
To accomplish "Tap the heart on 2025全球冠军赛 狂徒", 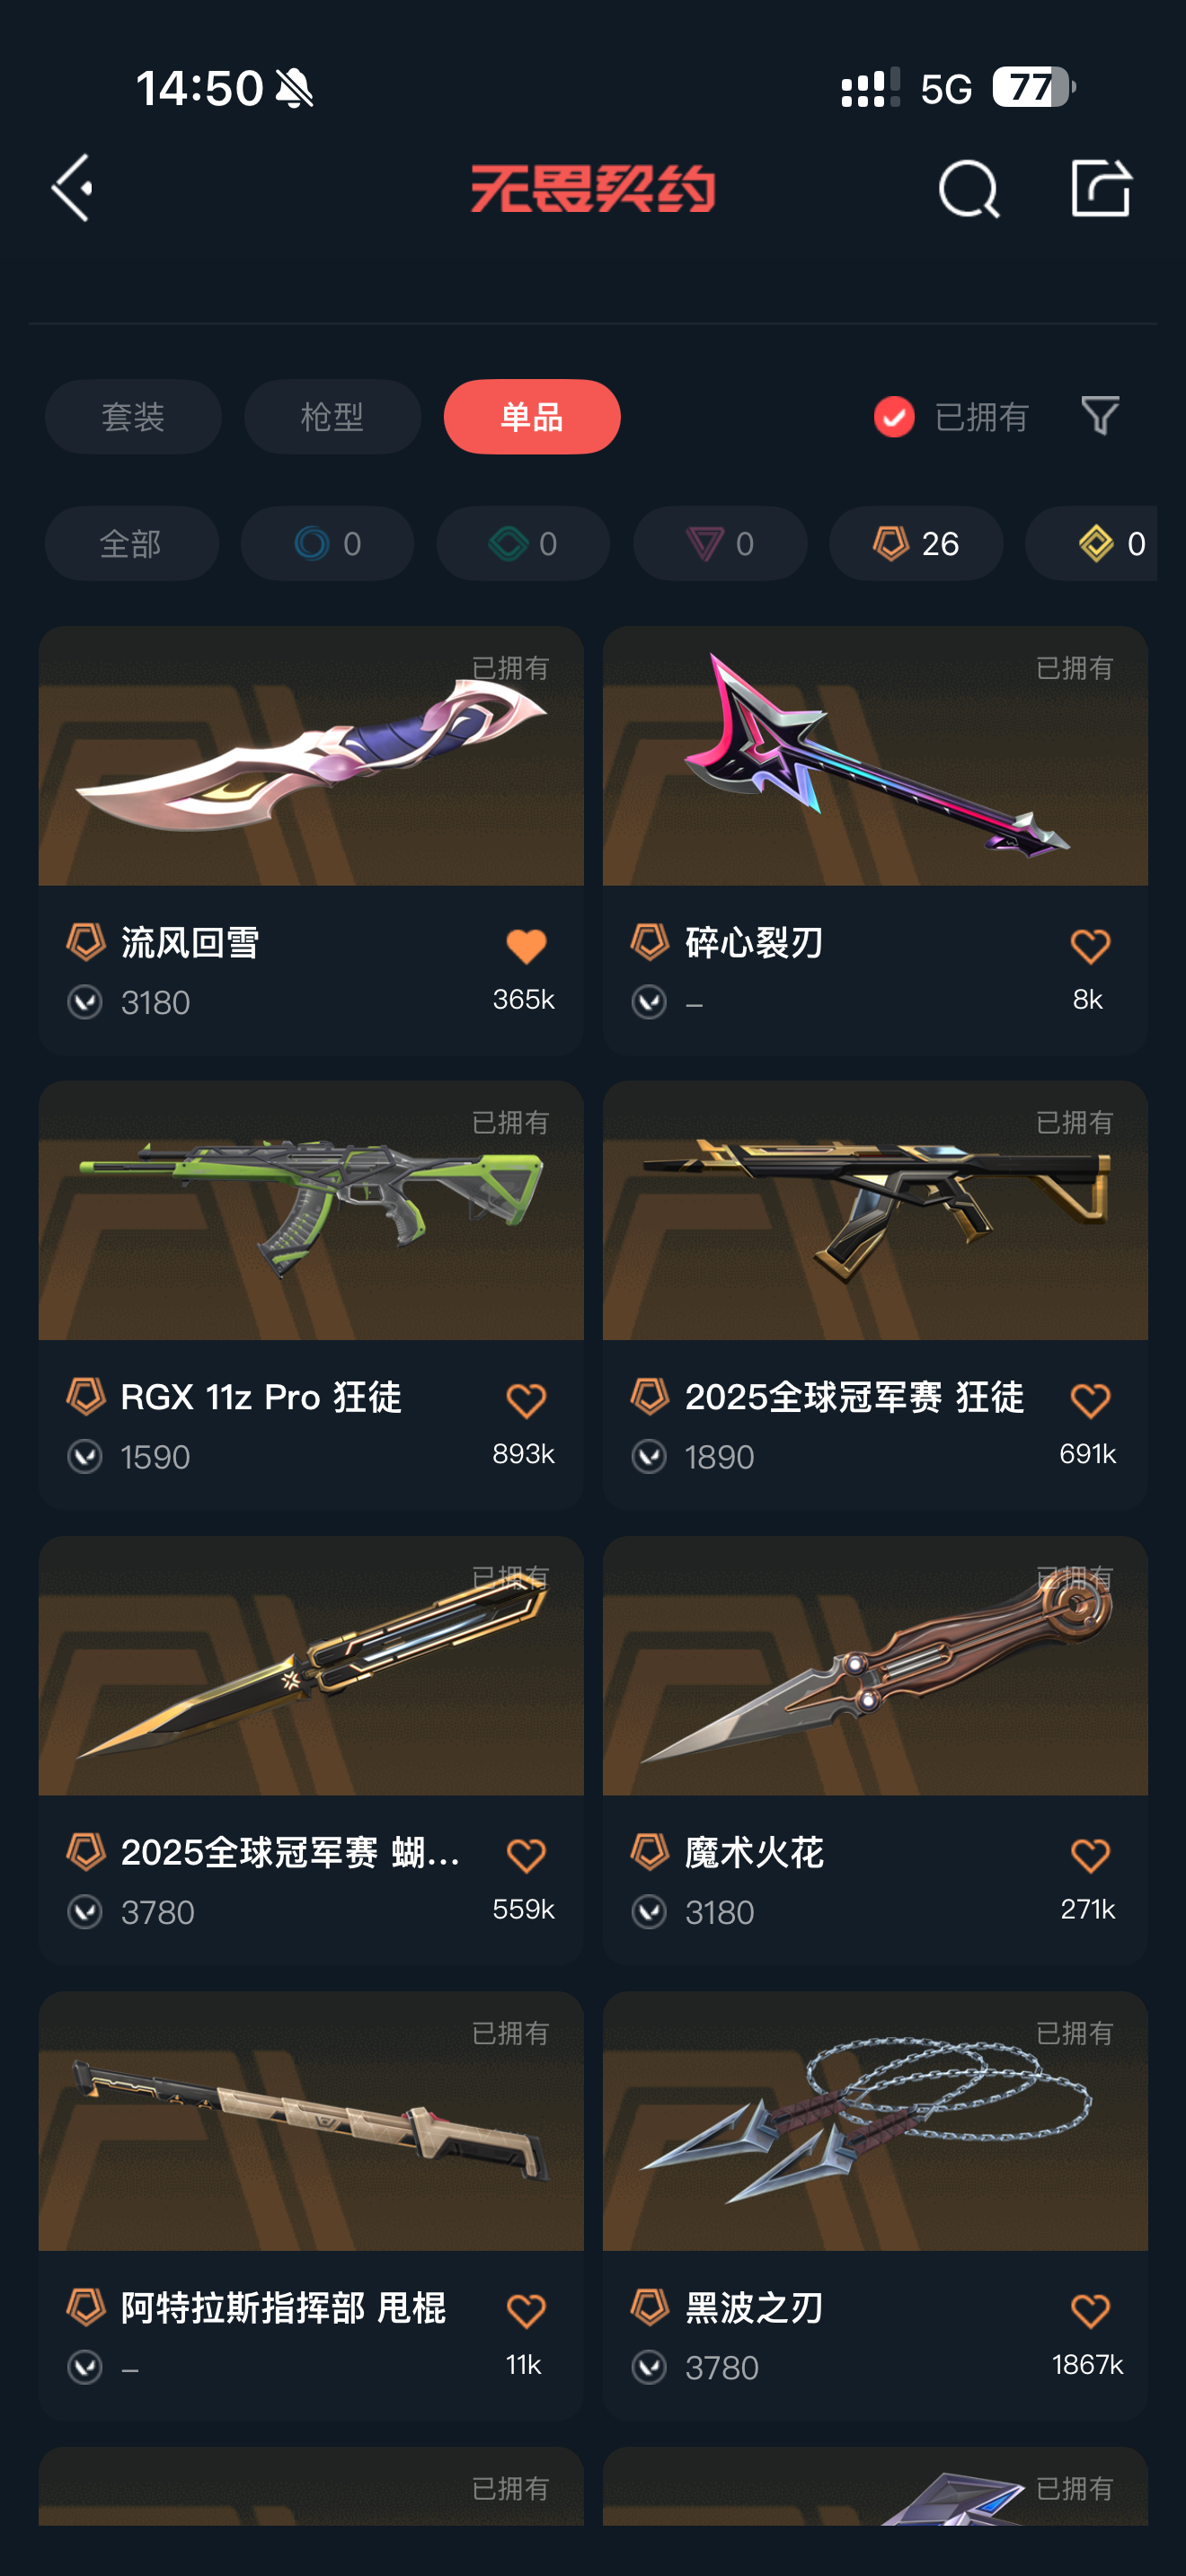I will pyautogui.click(x=1090, y=1401).
